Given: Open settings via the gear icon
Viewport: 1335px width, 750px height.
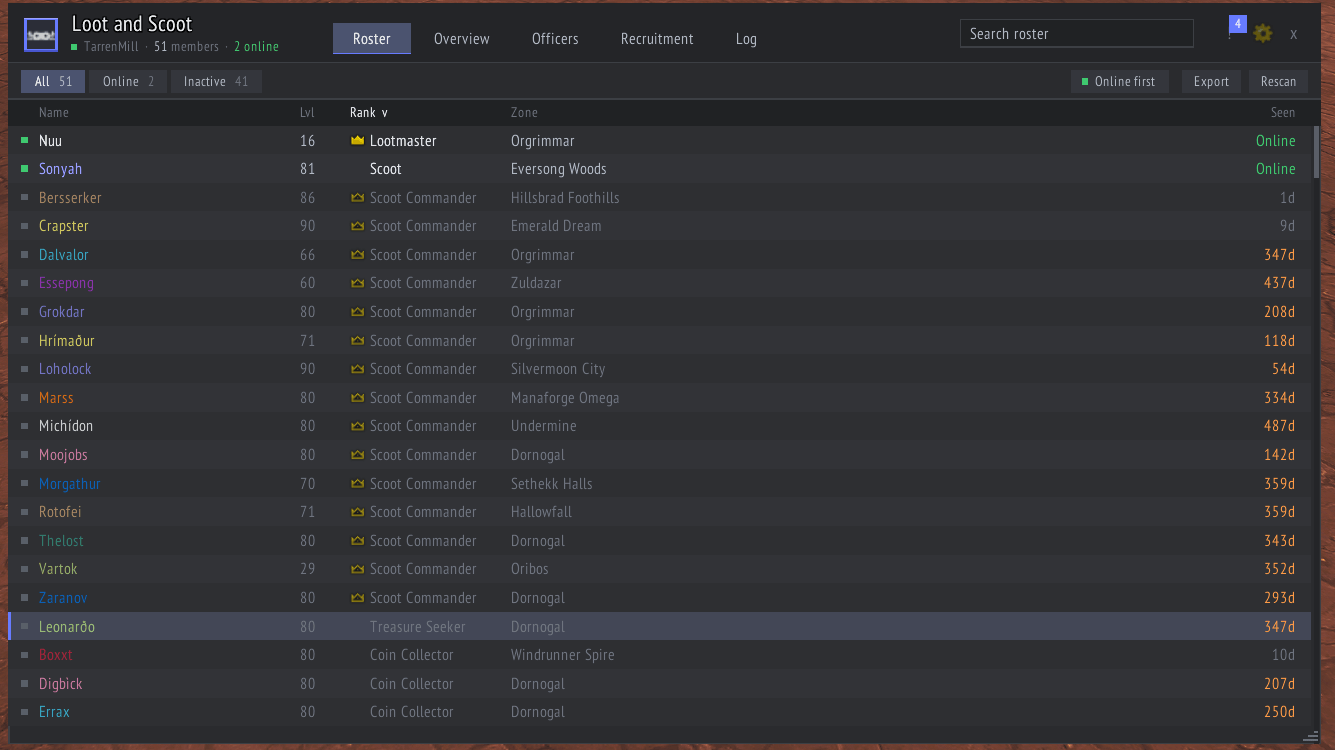Looking at the screenshot, I should coord(1263,33).
